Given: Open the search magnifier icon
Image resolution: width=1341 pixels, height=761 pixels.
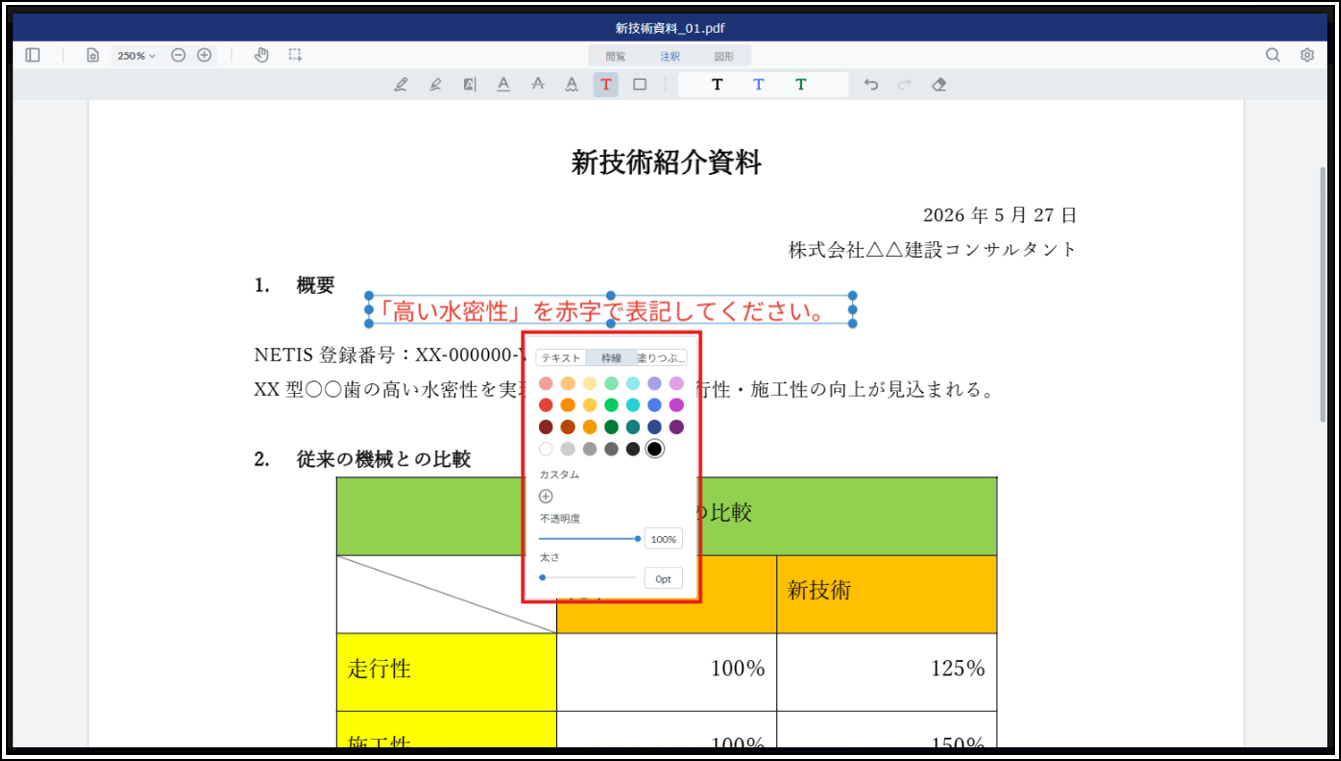Looking at the screenshot, I should pyautogui.click(x=1273, y=55).
